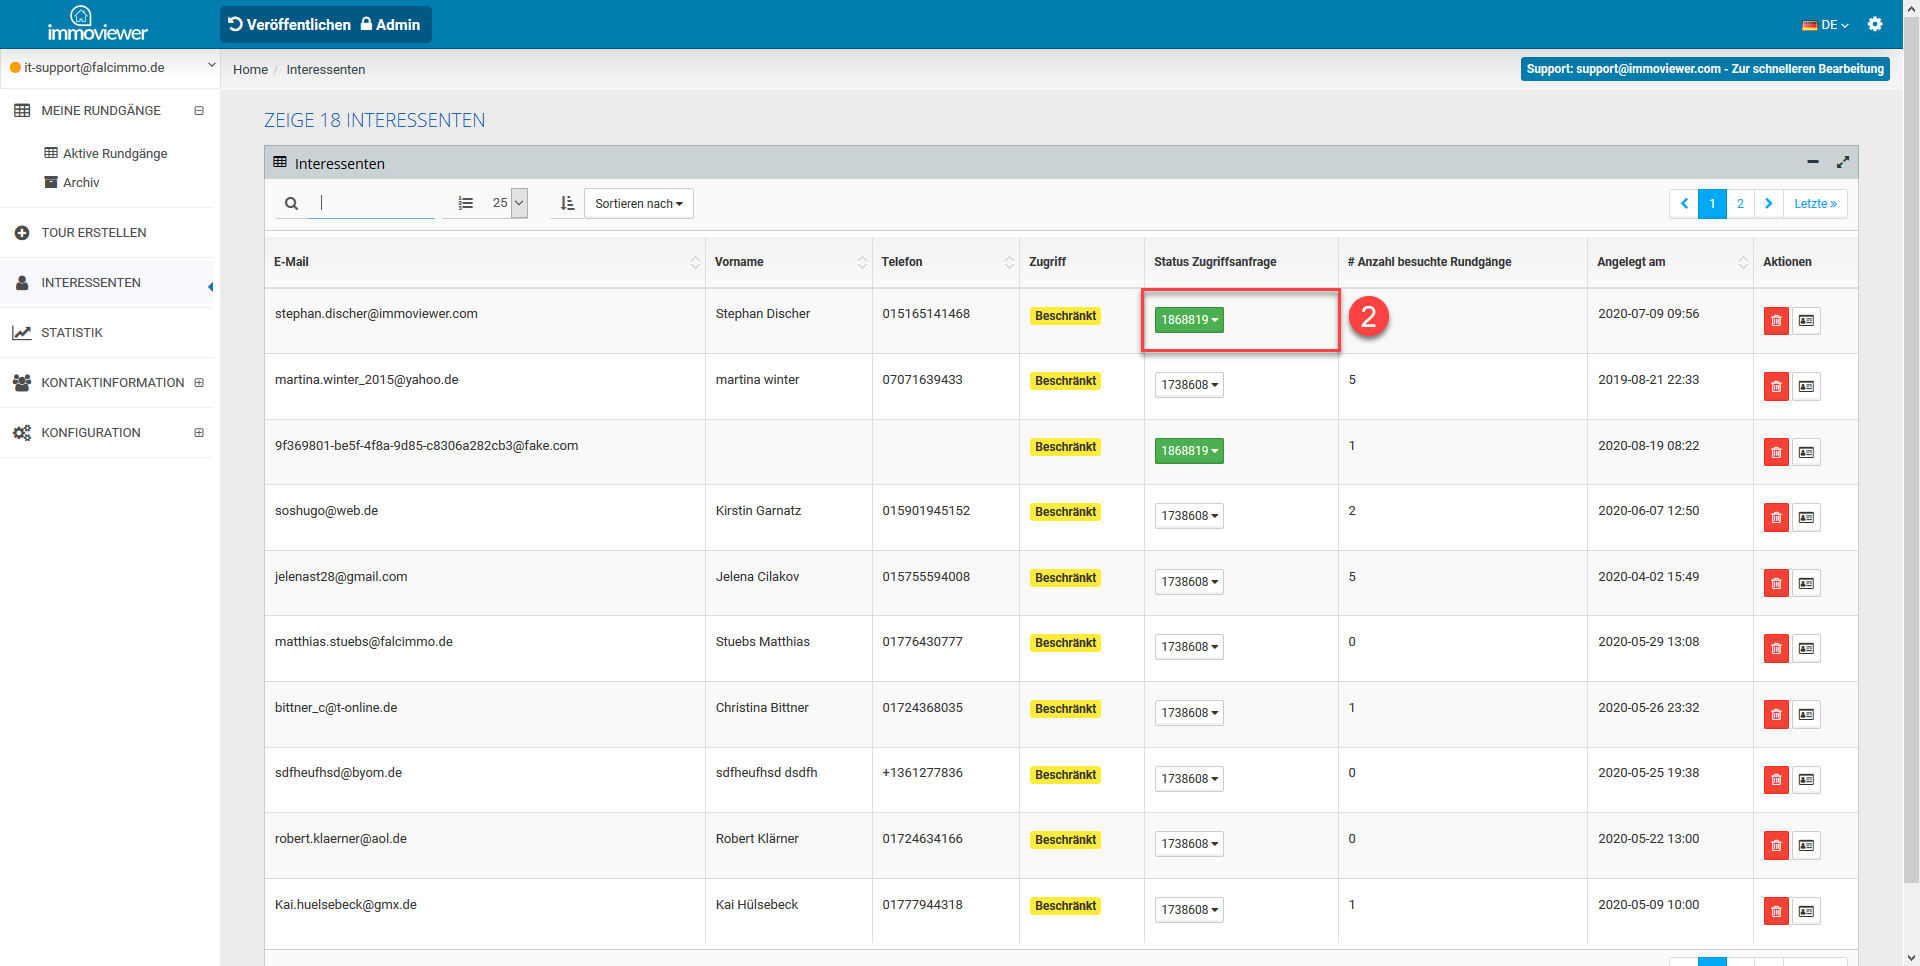Click the Veröffentlichen button
Screen dimensions: 1920x966
(x=289, y=25)
